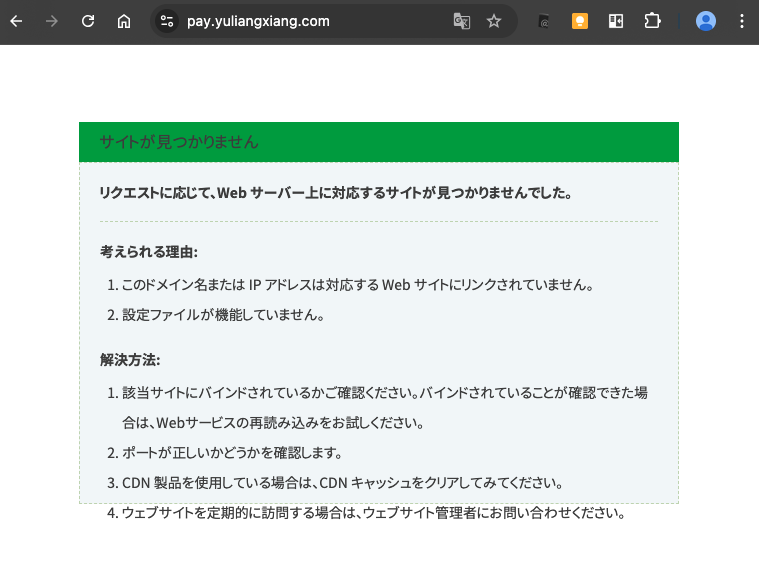Reload the current page
This screenshot has height=577, width=759.
pyautogui.click(x=88, y=21)
